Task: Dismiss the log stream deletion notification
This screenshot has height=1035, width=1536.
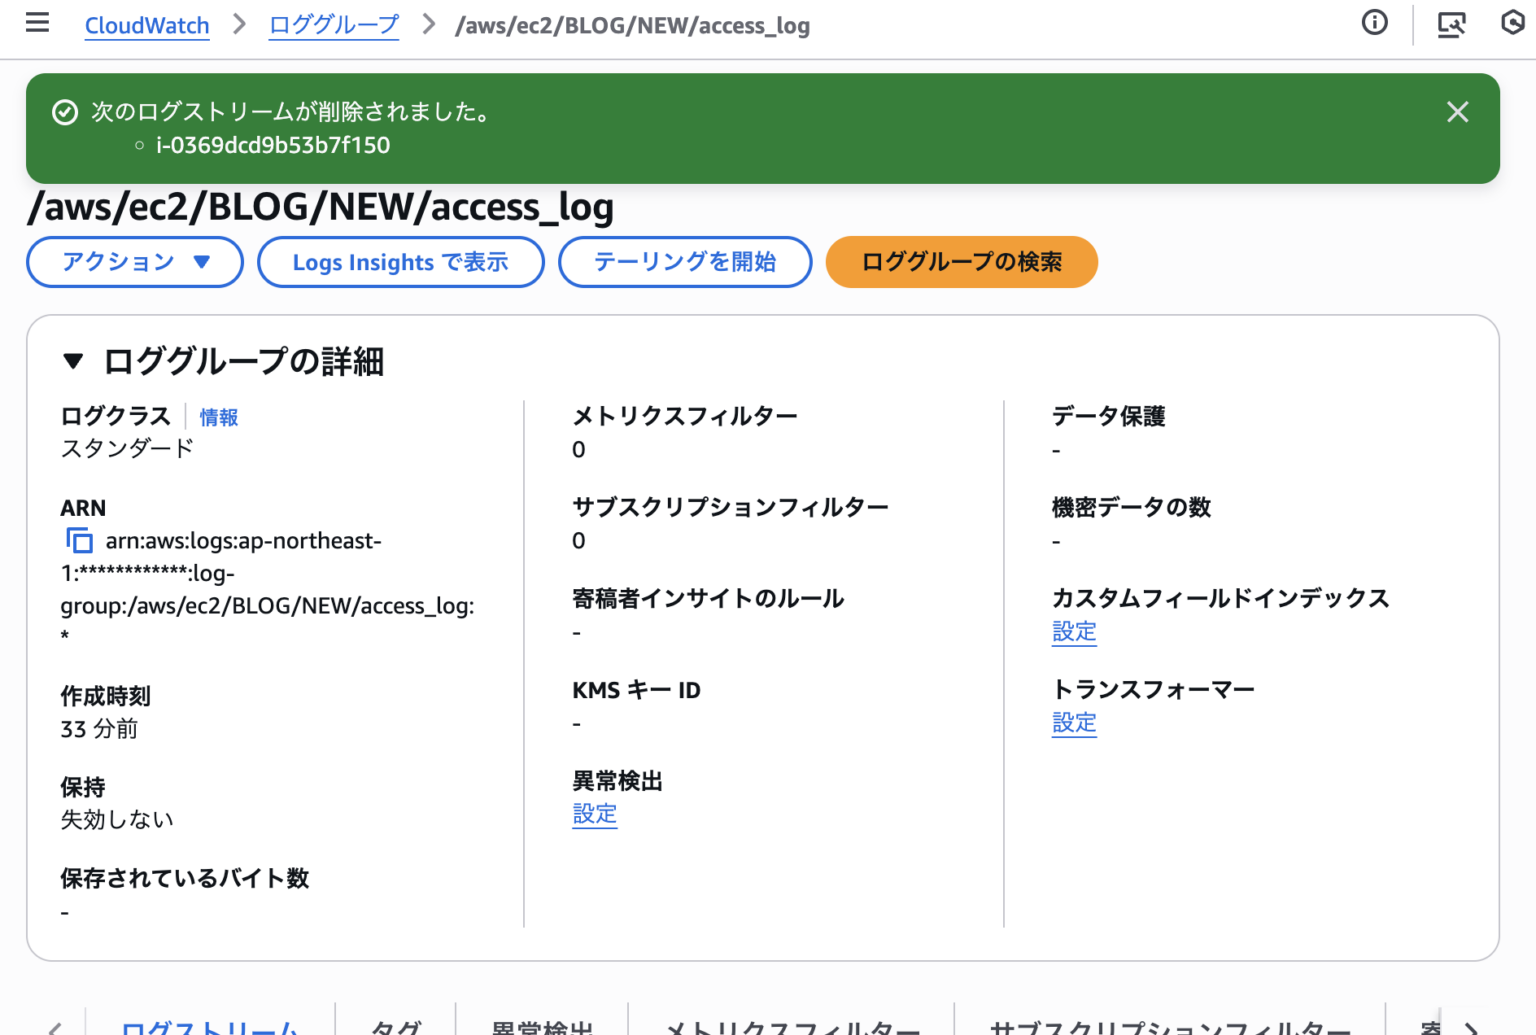Action: pyautogui.click(x=1457, y=112)
